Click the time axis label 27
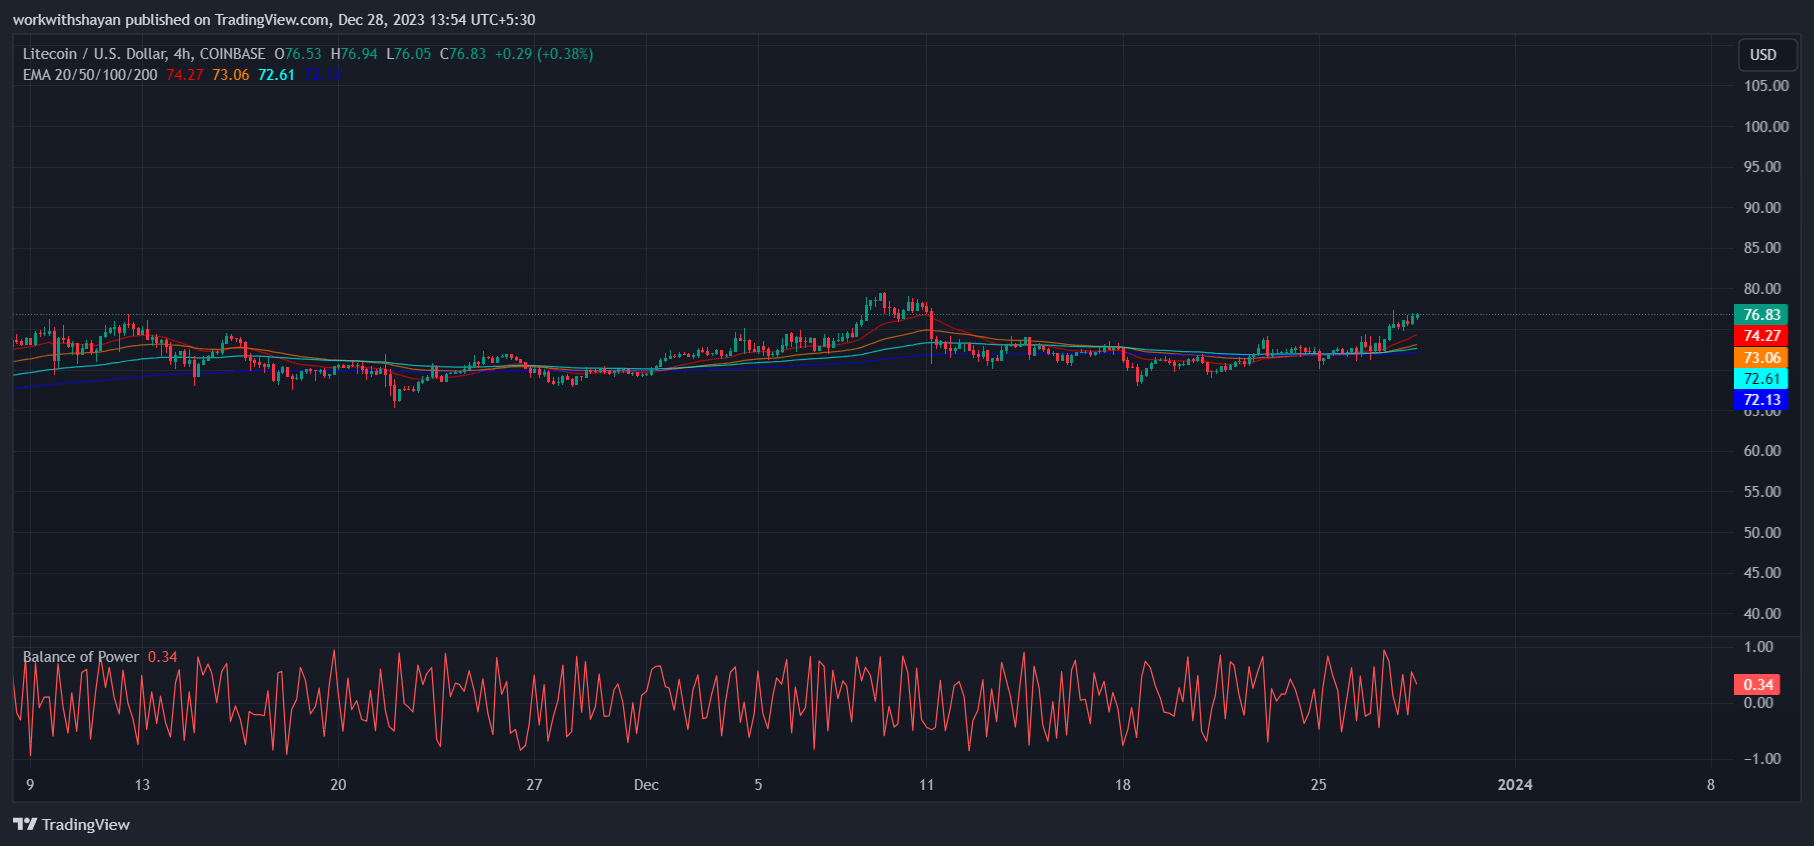 coord(534,785)
